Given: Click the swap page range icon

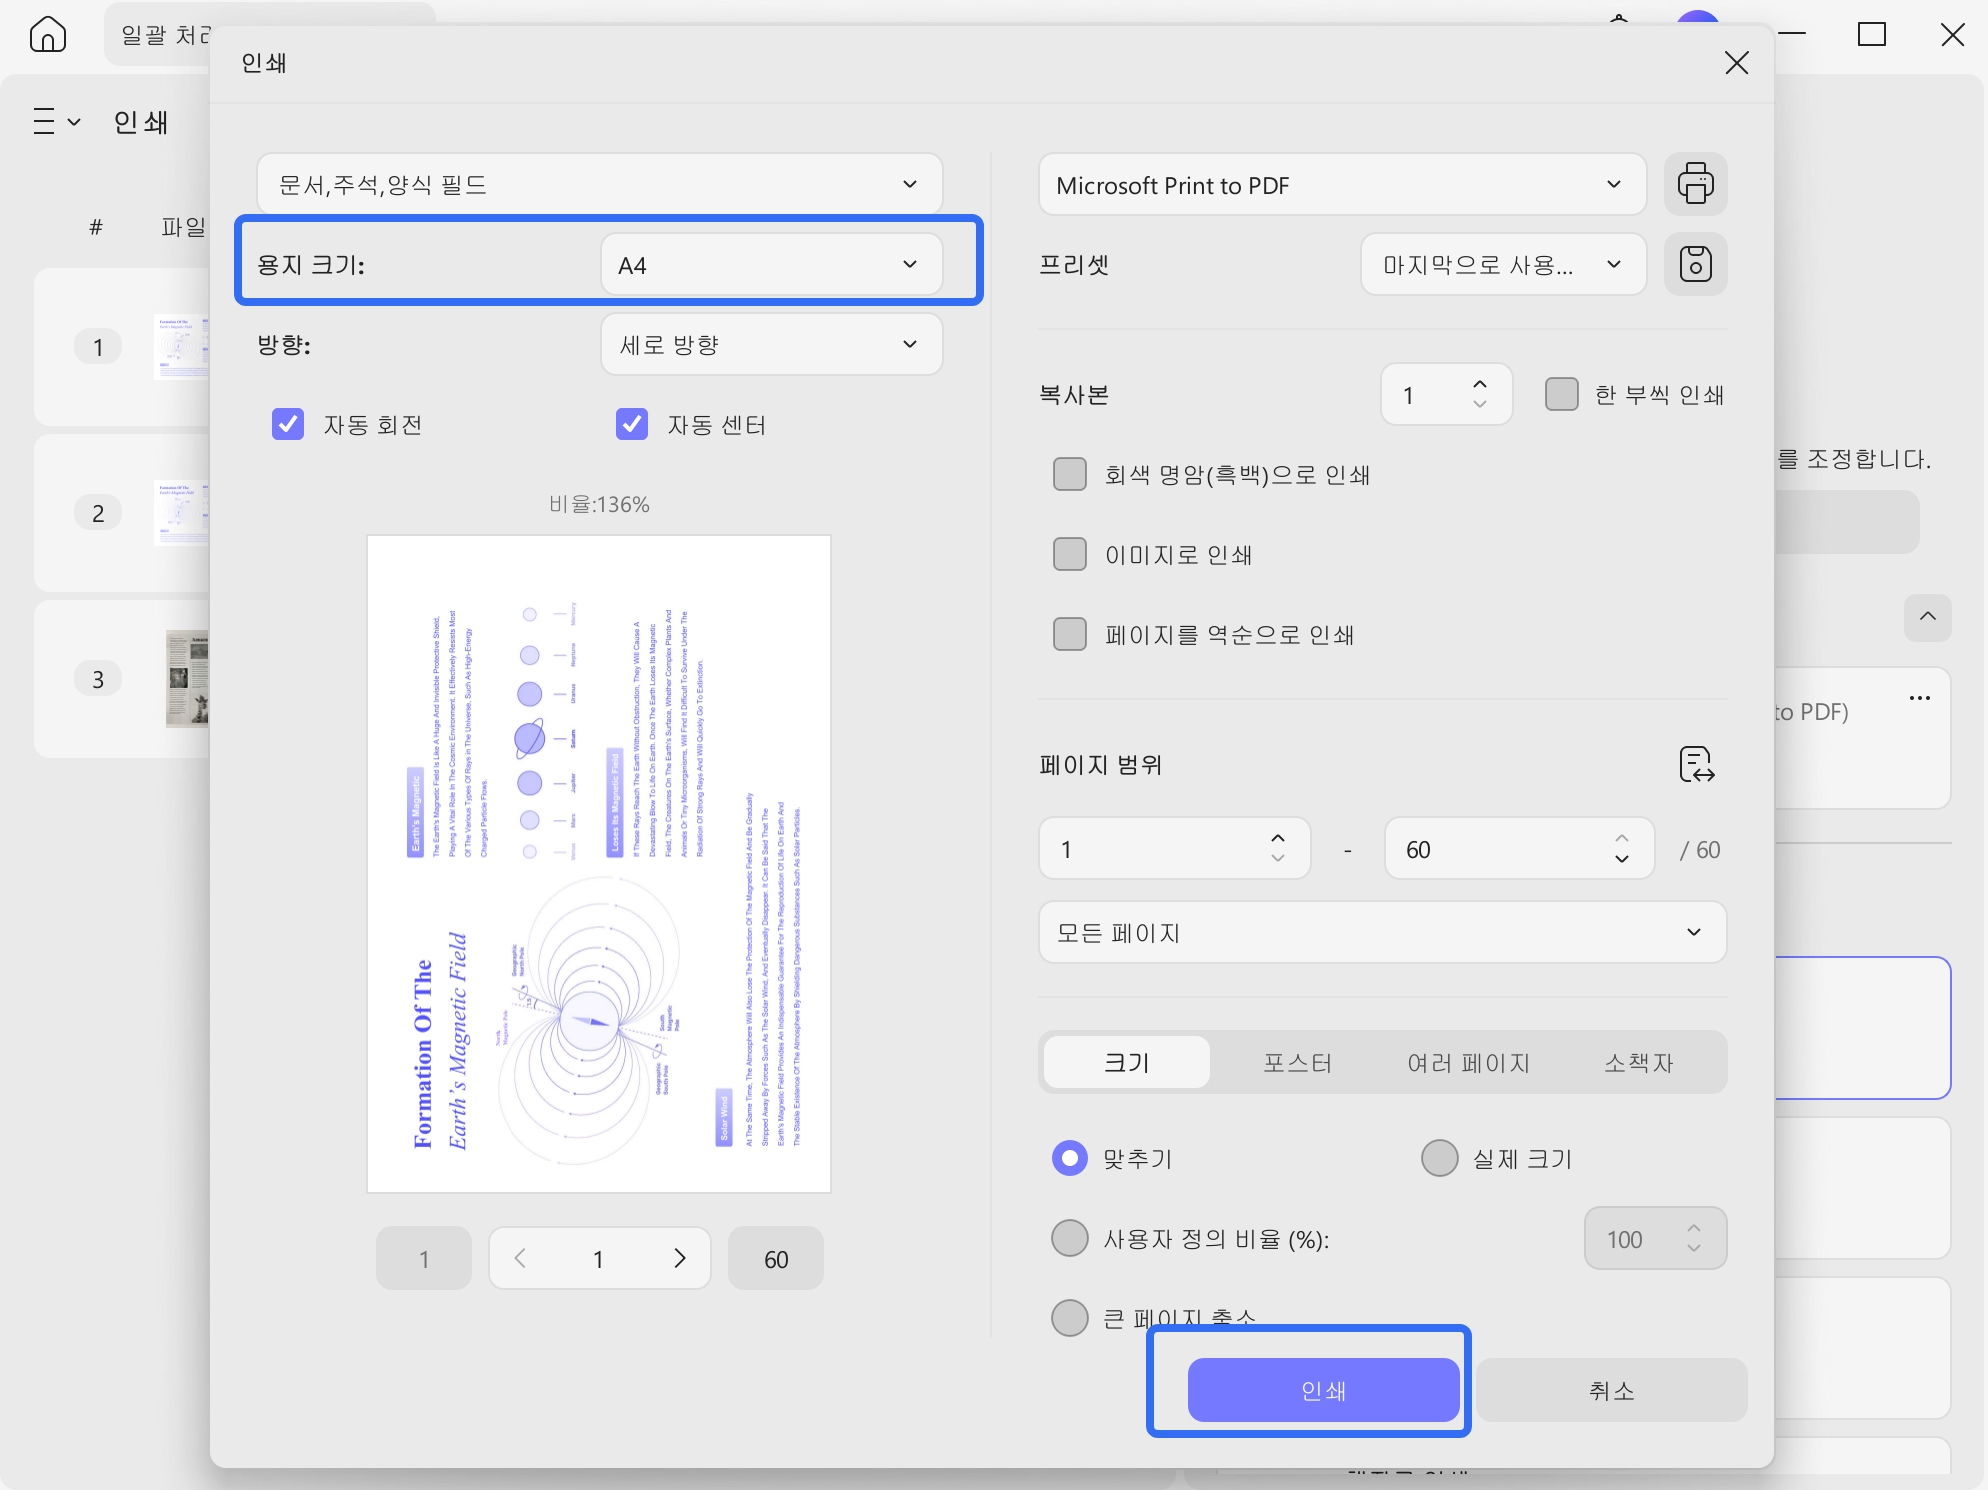Looking at the screenshot, I should (x=1696, y=765).
